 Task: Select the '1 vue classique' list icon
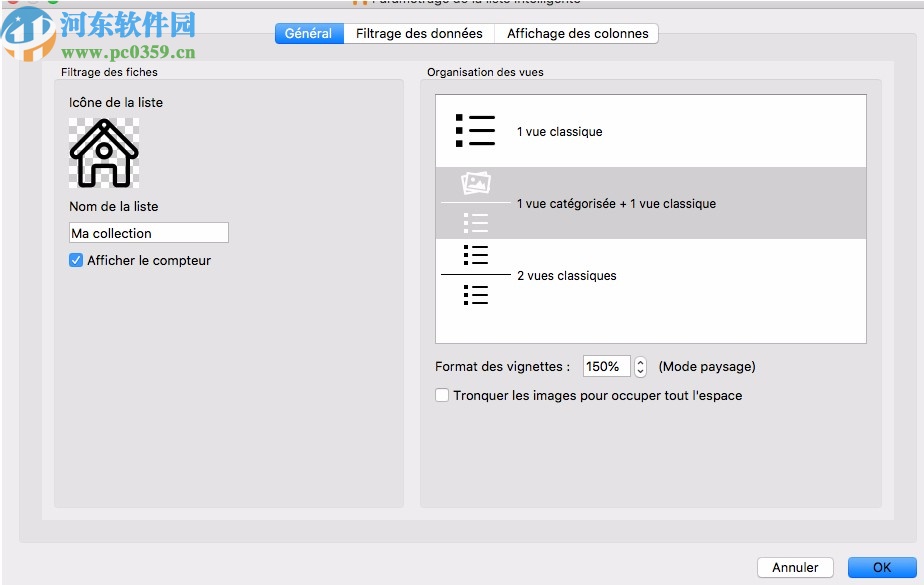point(475,131)
